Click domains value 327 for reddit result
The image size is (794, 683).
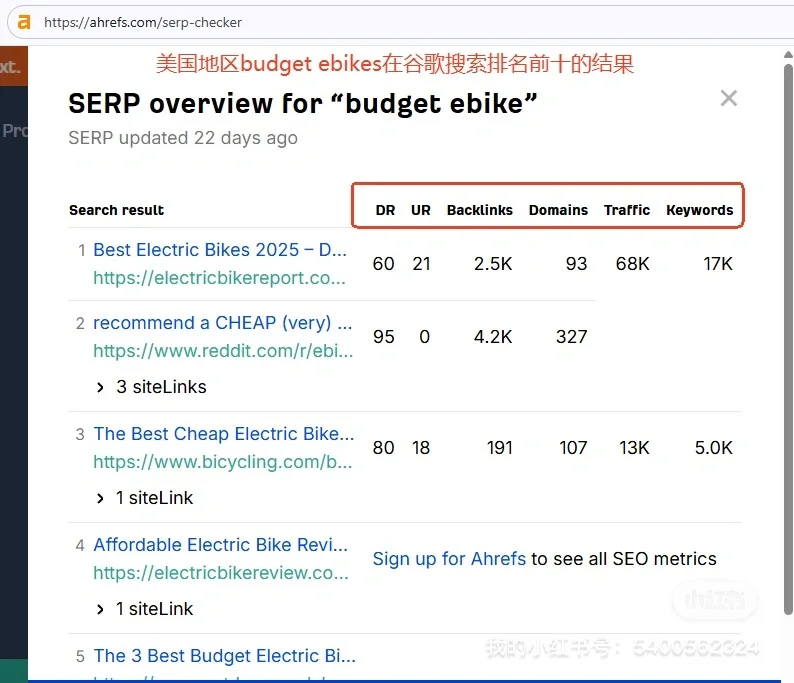click(572, 337)
